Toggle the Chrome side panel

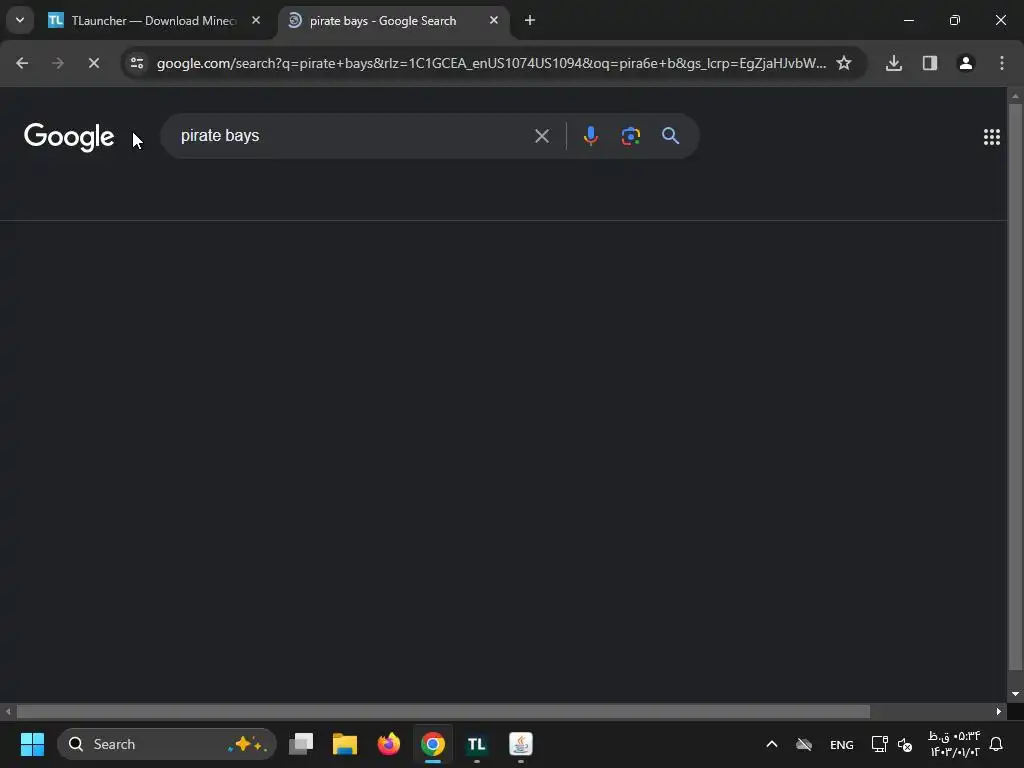click(929, 63)
